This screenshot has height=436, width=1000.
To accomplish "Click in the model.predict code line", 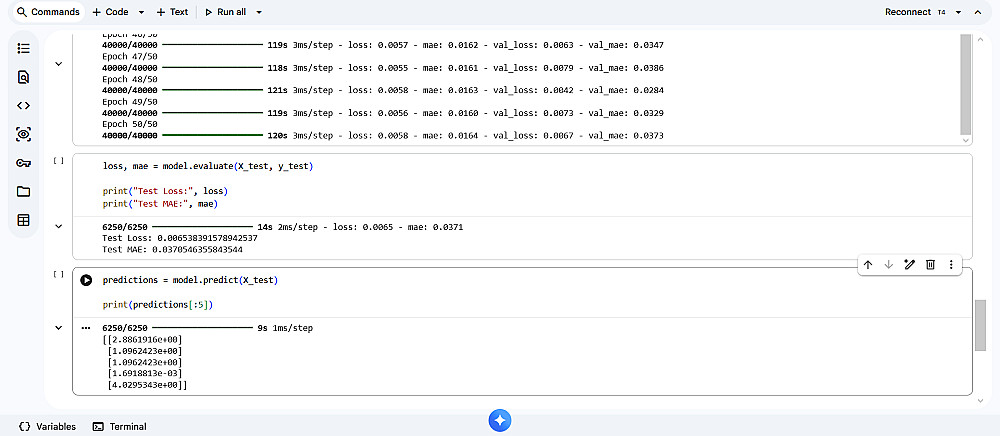I will (190, 280).
